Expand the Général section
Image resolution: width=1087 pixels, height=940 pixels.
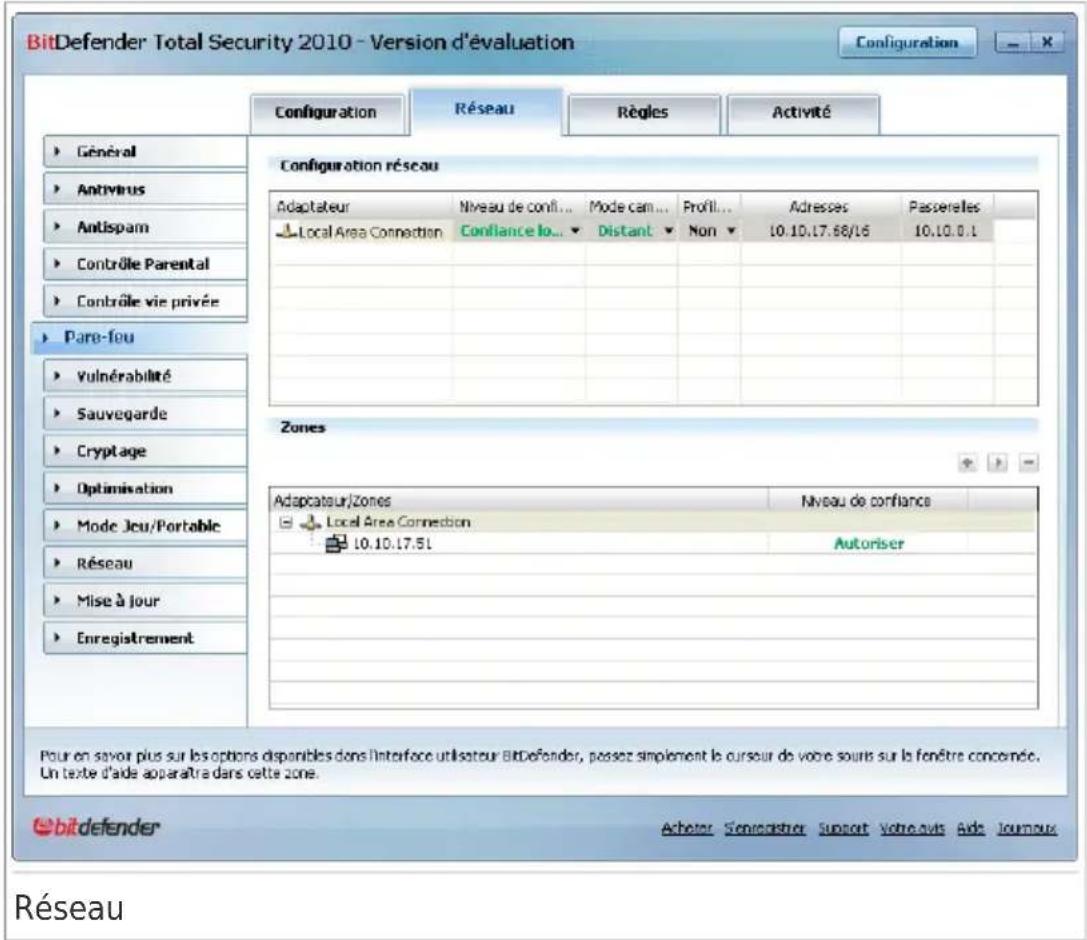coord(145,152)
